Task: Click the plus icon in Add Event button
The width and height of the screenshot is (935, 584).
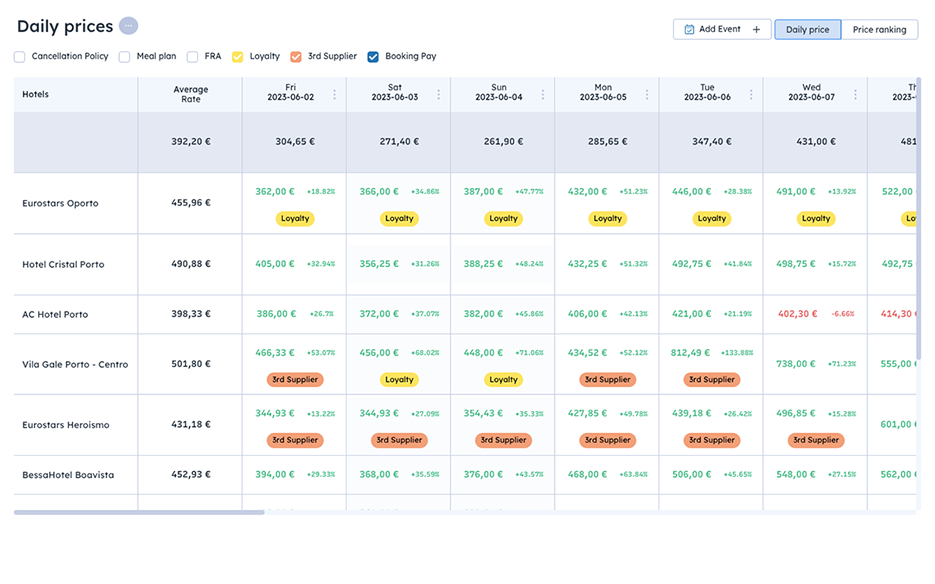Action: [x=756, y=30]
